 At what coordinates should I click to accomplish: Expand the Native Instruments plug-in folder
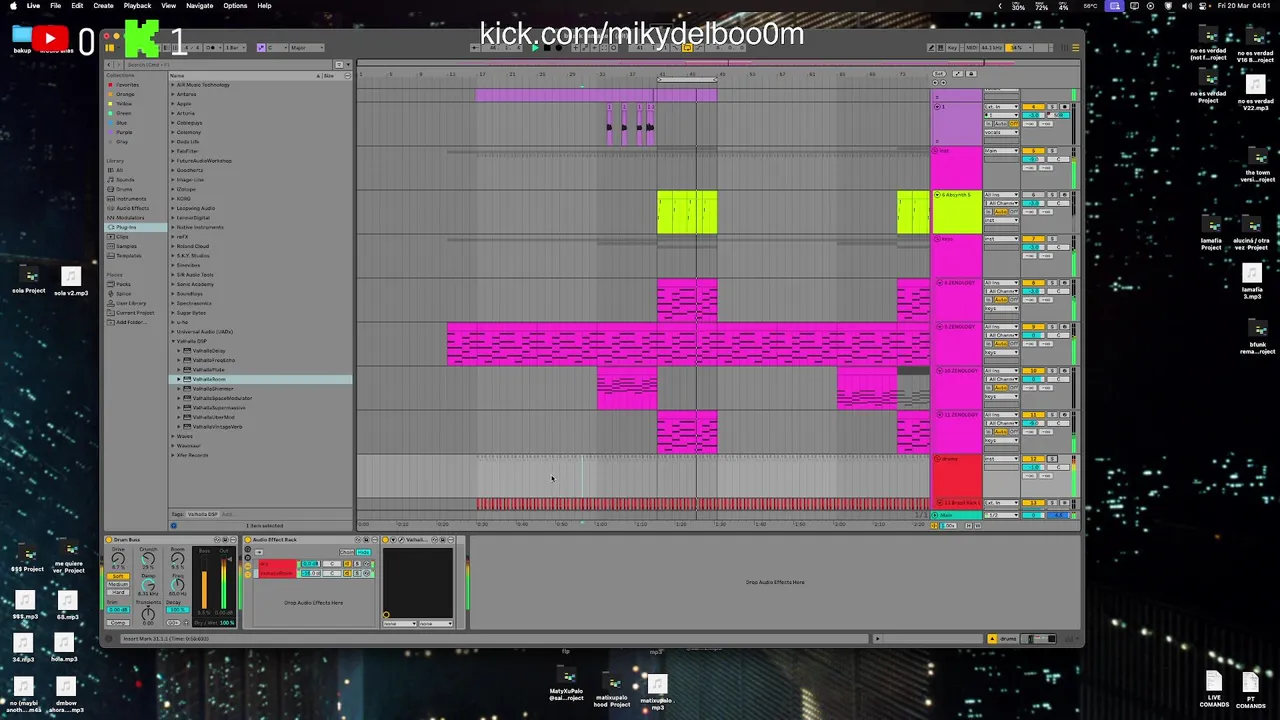tap(173, 227)
